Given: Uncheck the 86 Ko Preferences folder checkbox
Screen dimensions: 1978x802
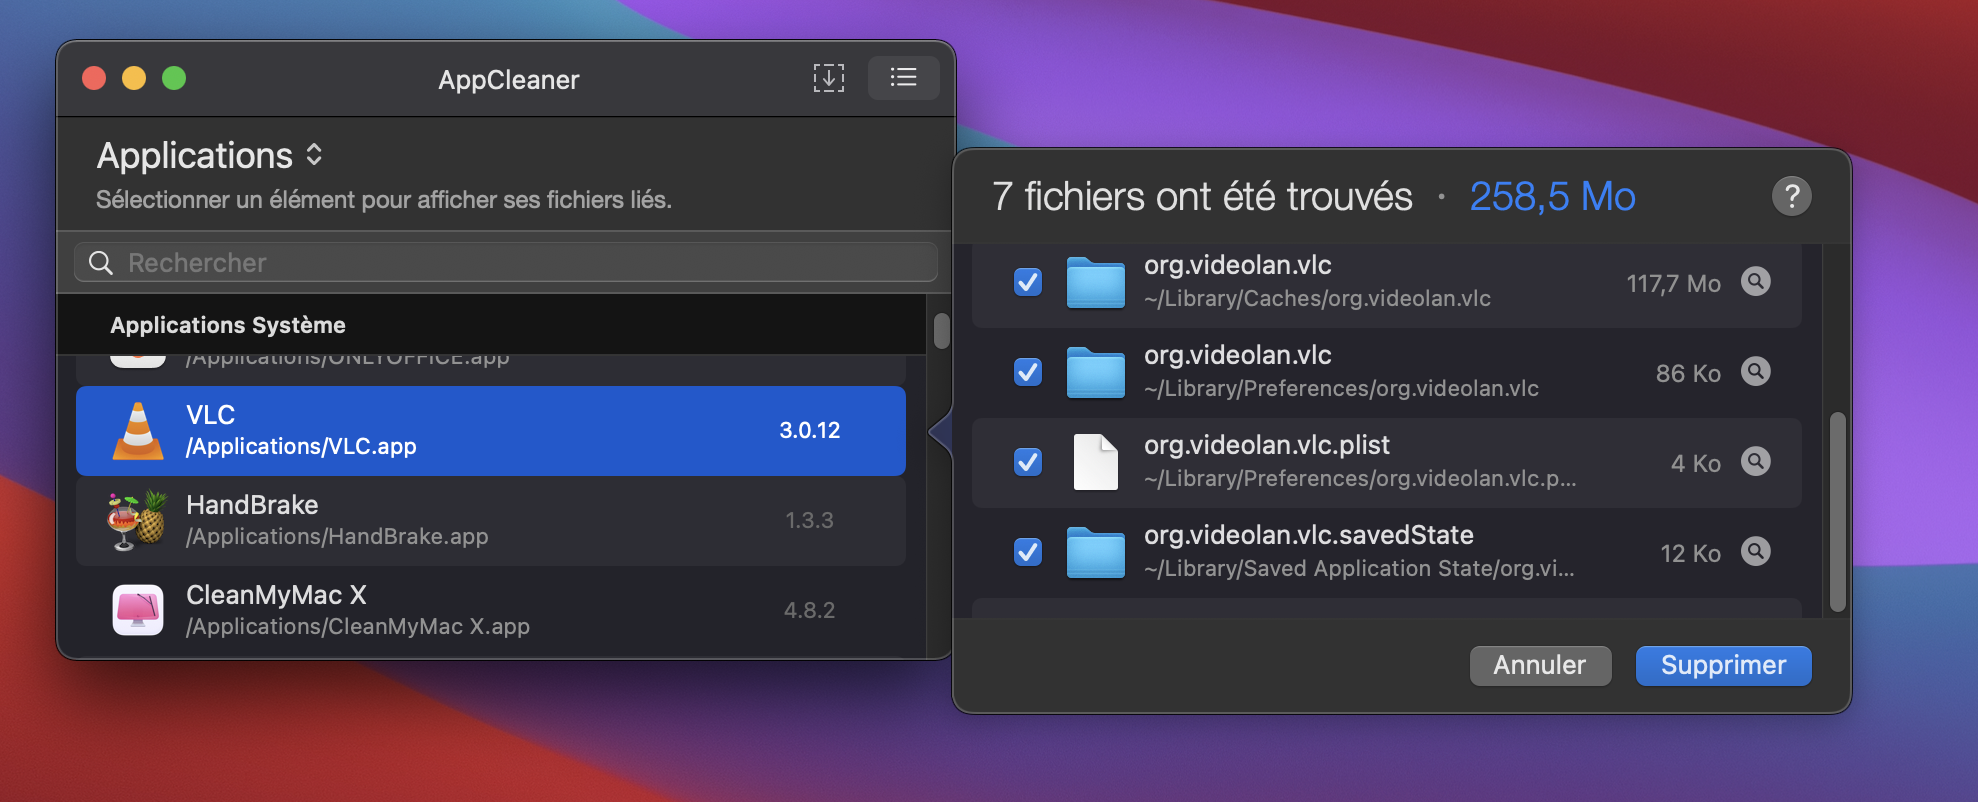Looking at the screenshot, I should [x=1028, y=372].
